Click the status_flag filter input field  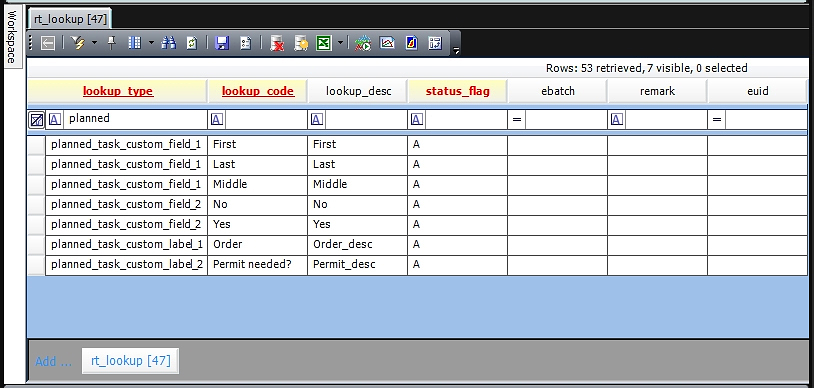coord(466,119)
